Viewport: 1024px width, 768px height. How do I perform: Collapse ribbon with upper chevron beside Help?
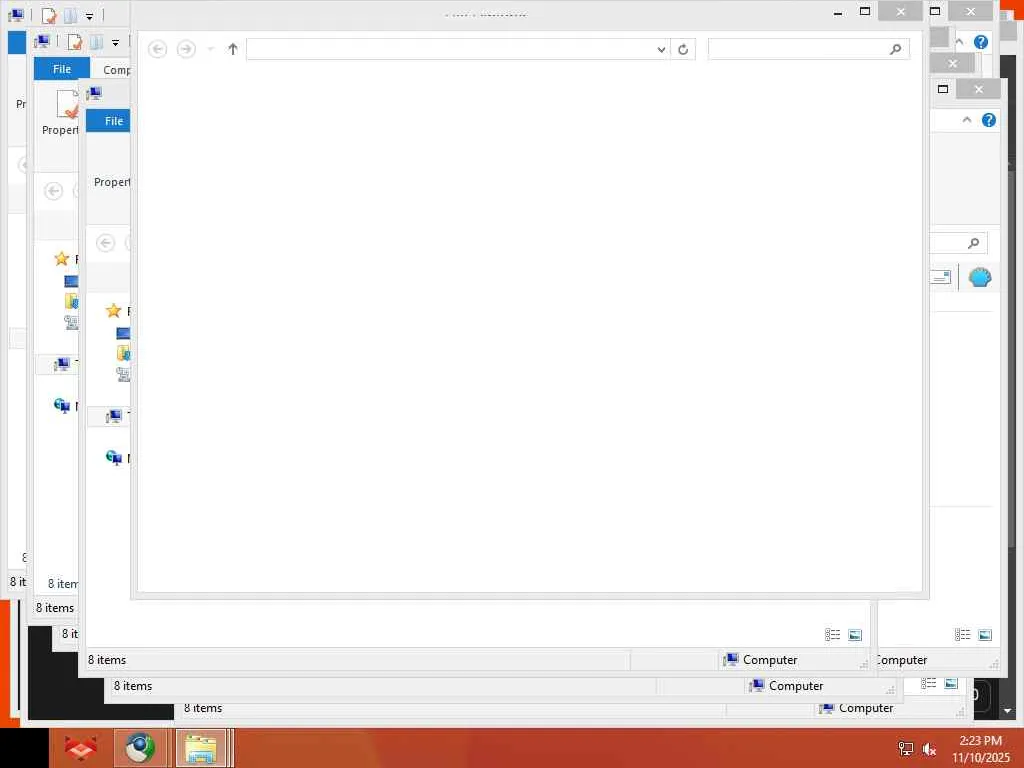[x=959, y=42]
